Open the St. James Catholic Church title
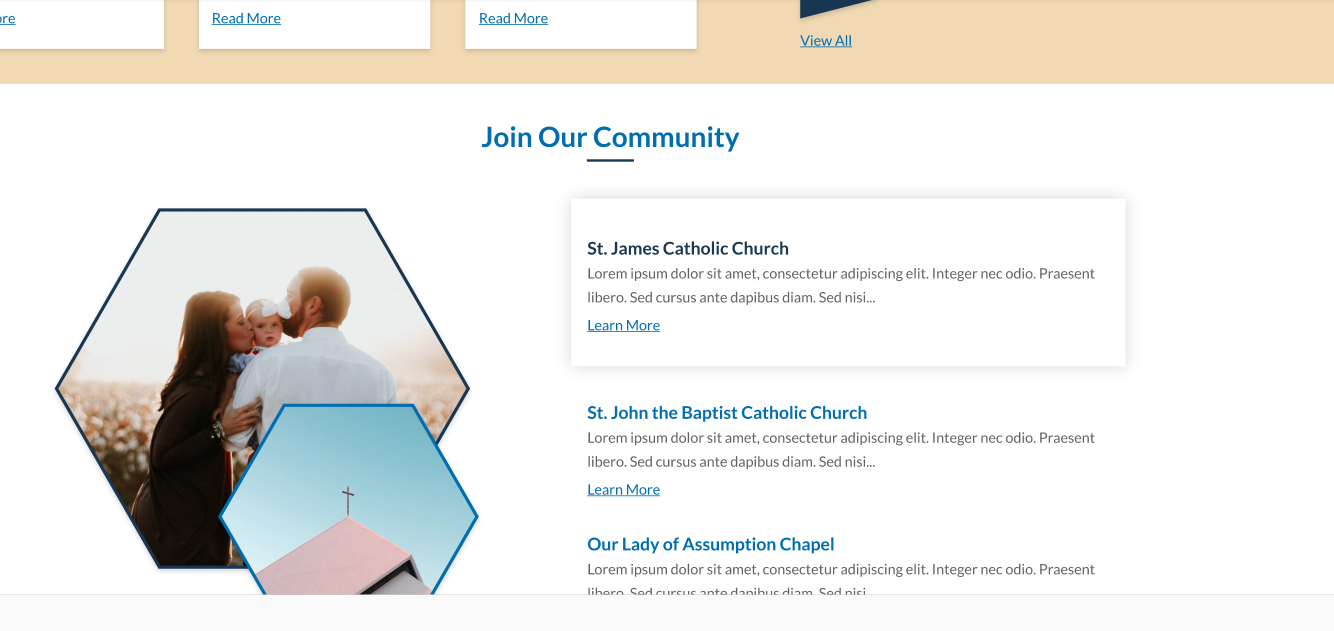The image size is (1334, 631). [688, 248]
